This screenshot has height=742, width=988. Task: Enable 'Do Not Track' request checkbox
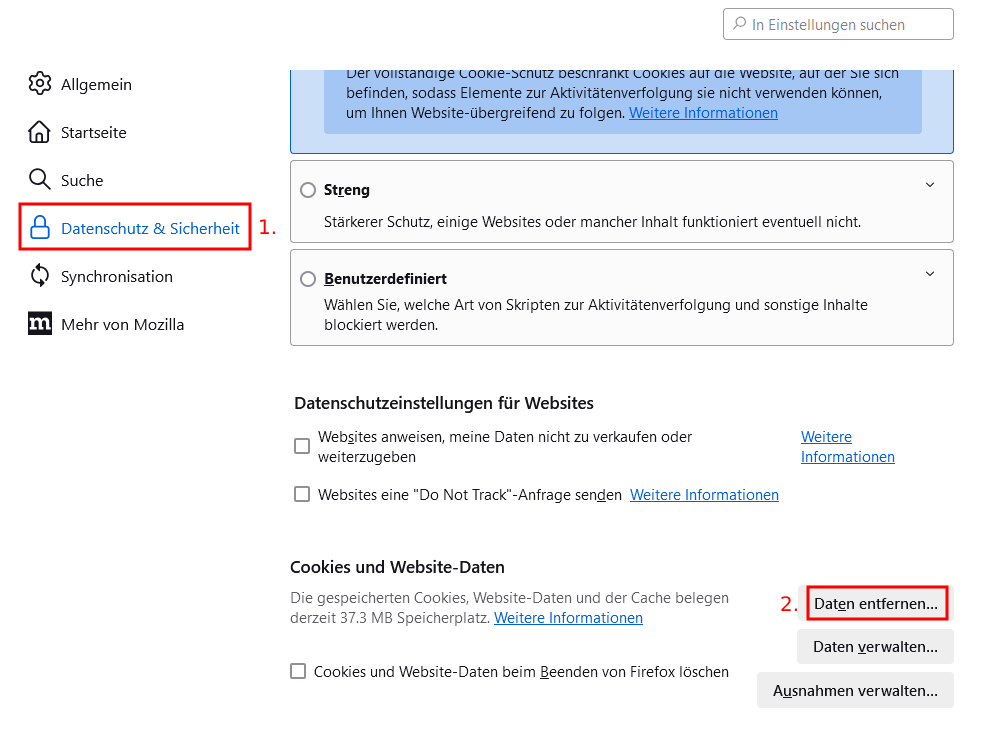pyautogui.click(x=302, y=494)
